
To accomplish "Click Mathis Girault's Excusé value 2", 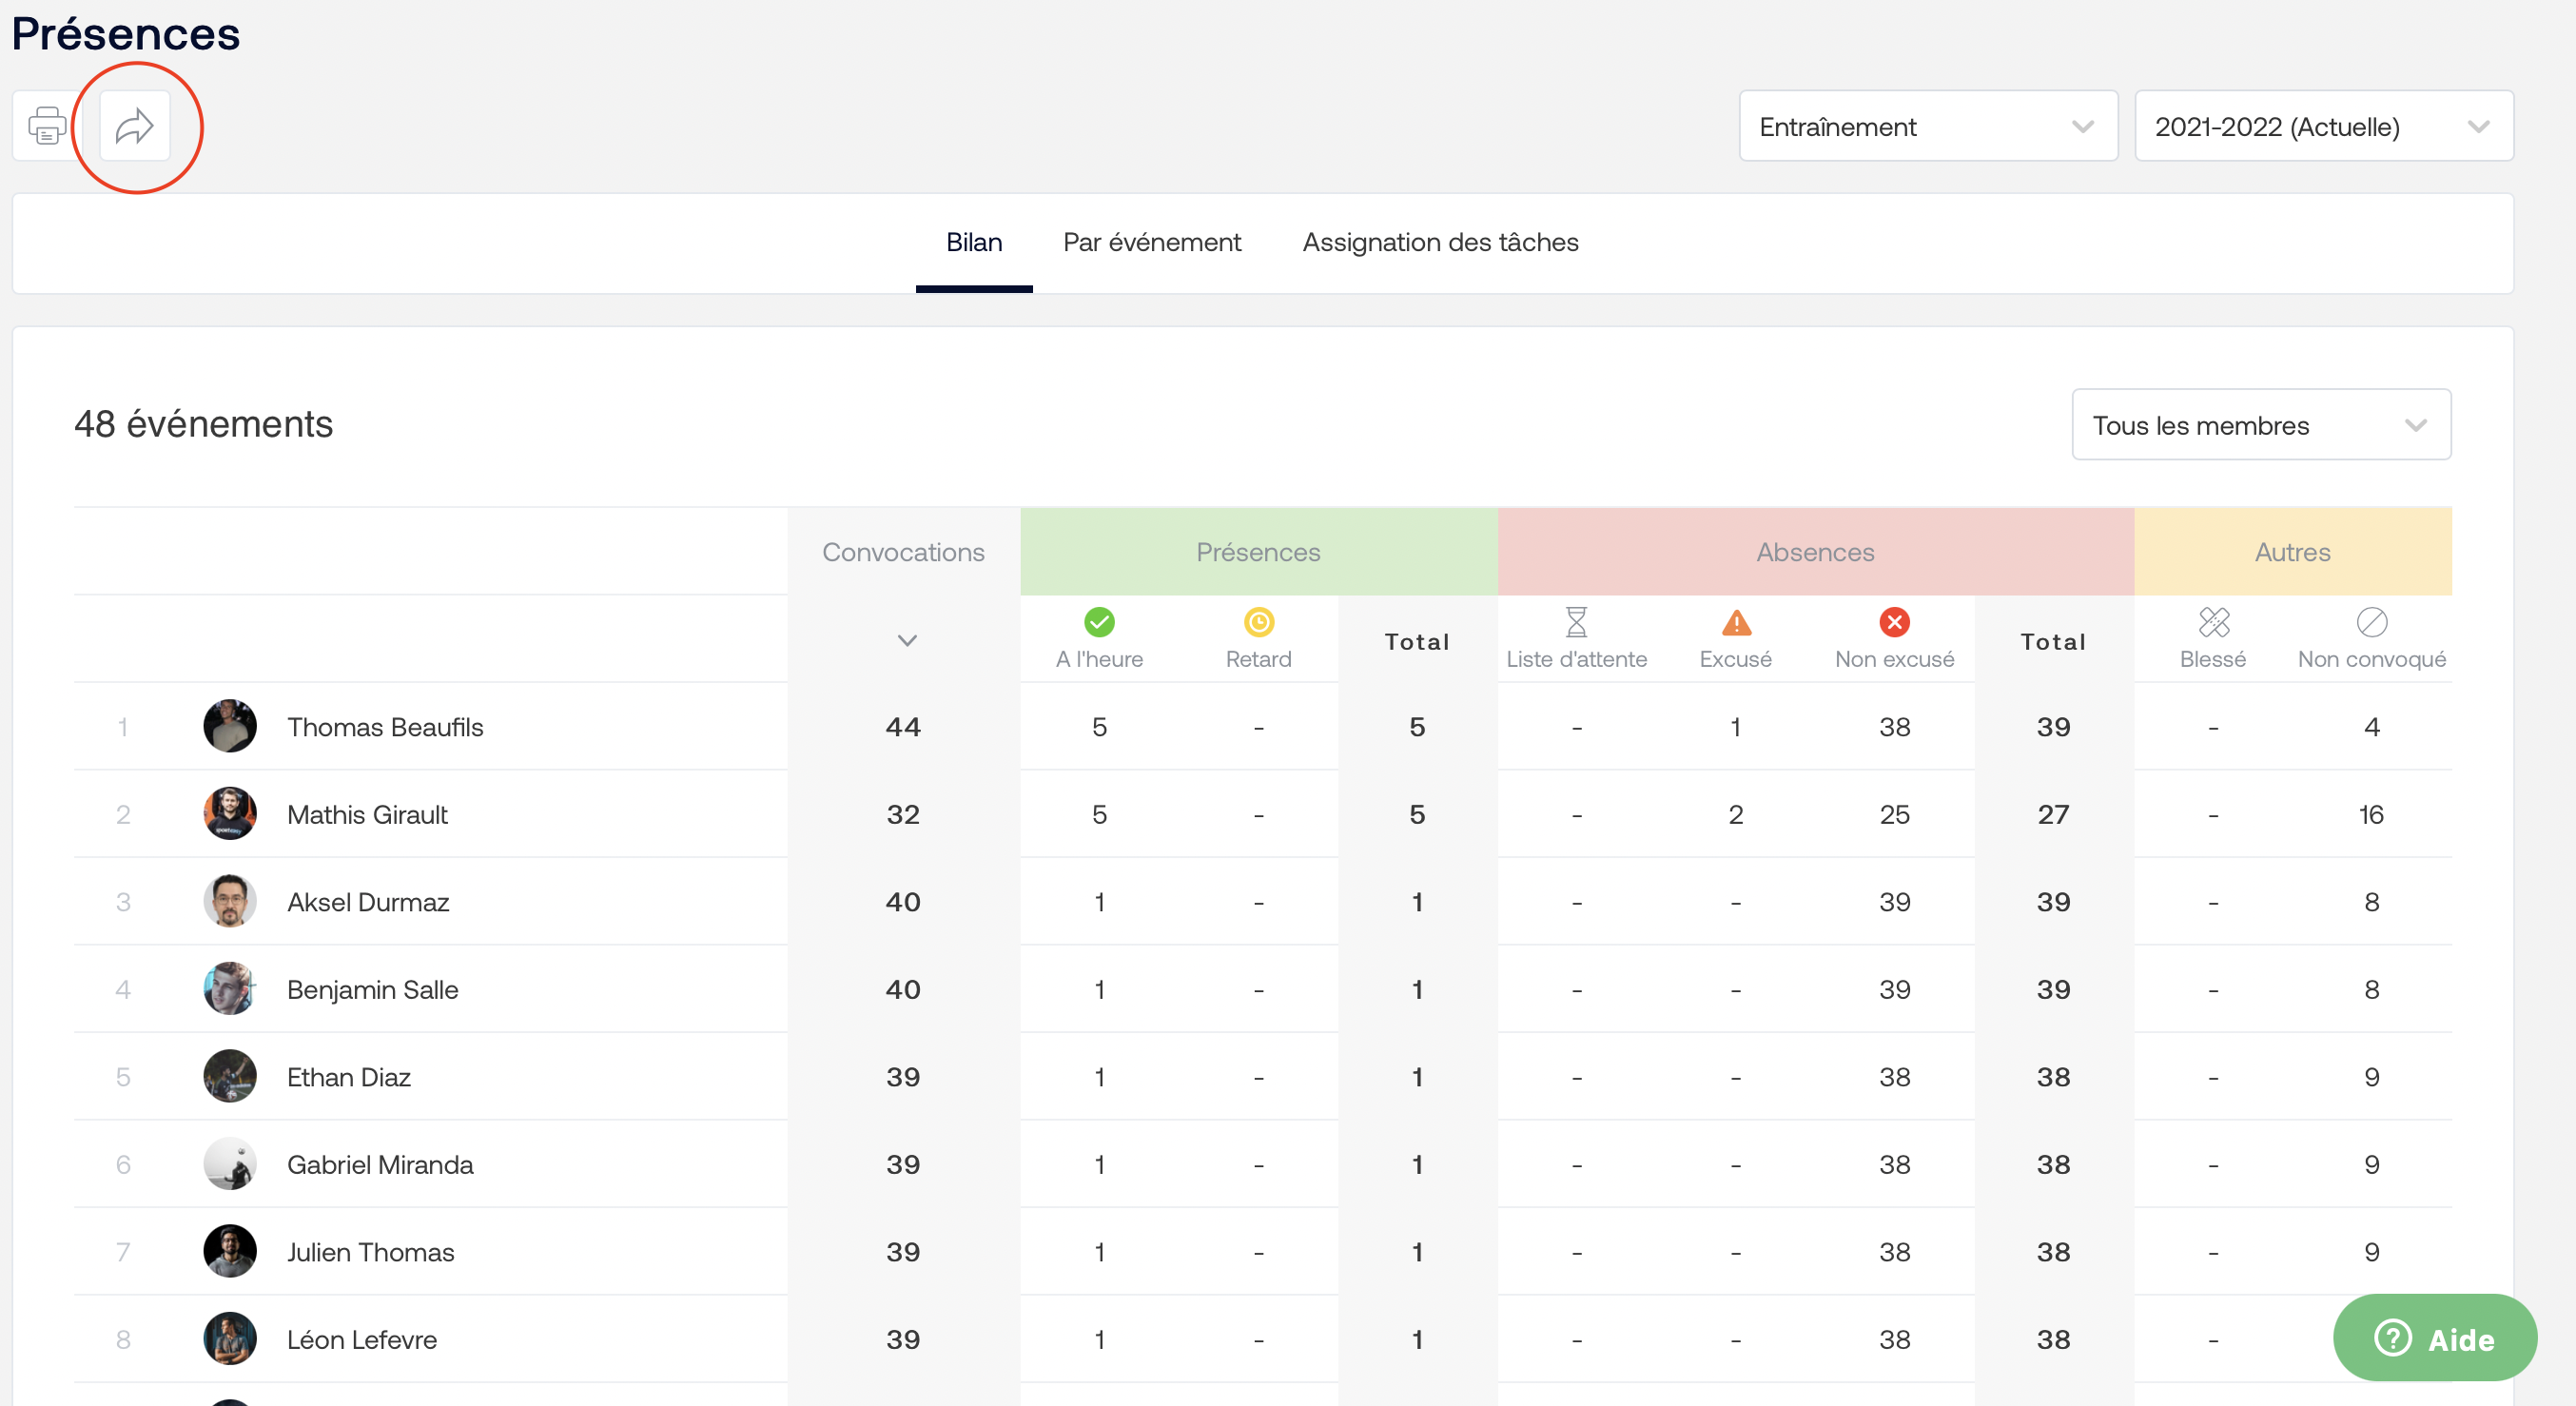I will click(x=1736, y=815).
